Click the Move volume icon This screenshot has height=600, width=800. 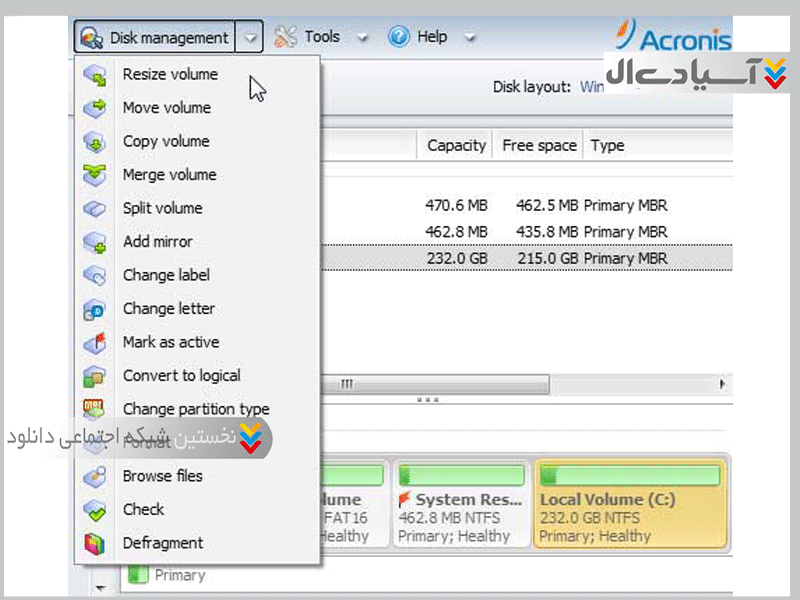94,108
